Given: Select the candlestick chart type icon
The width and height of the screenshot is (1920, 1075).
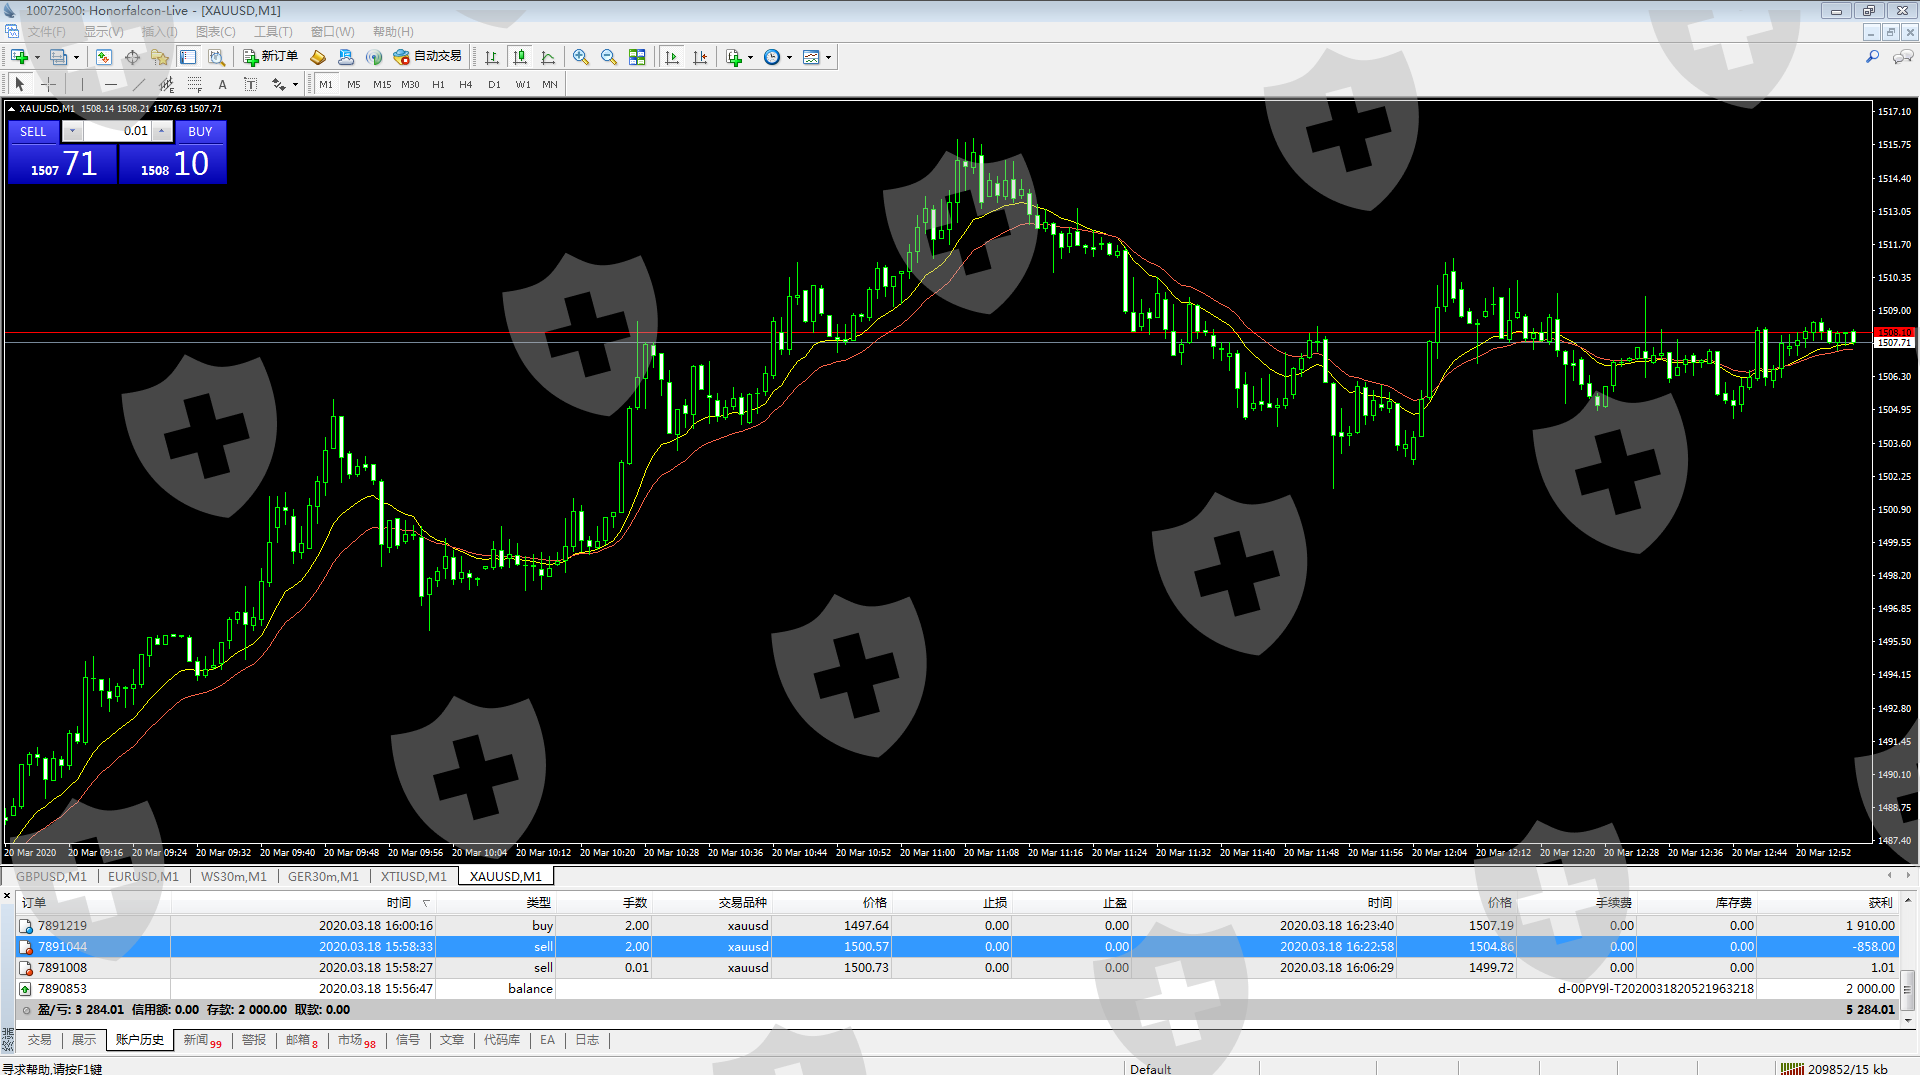Looking at the screenshot, I should (x=520, y=57).
